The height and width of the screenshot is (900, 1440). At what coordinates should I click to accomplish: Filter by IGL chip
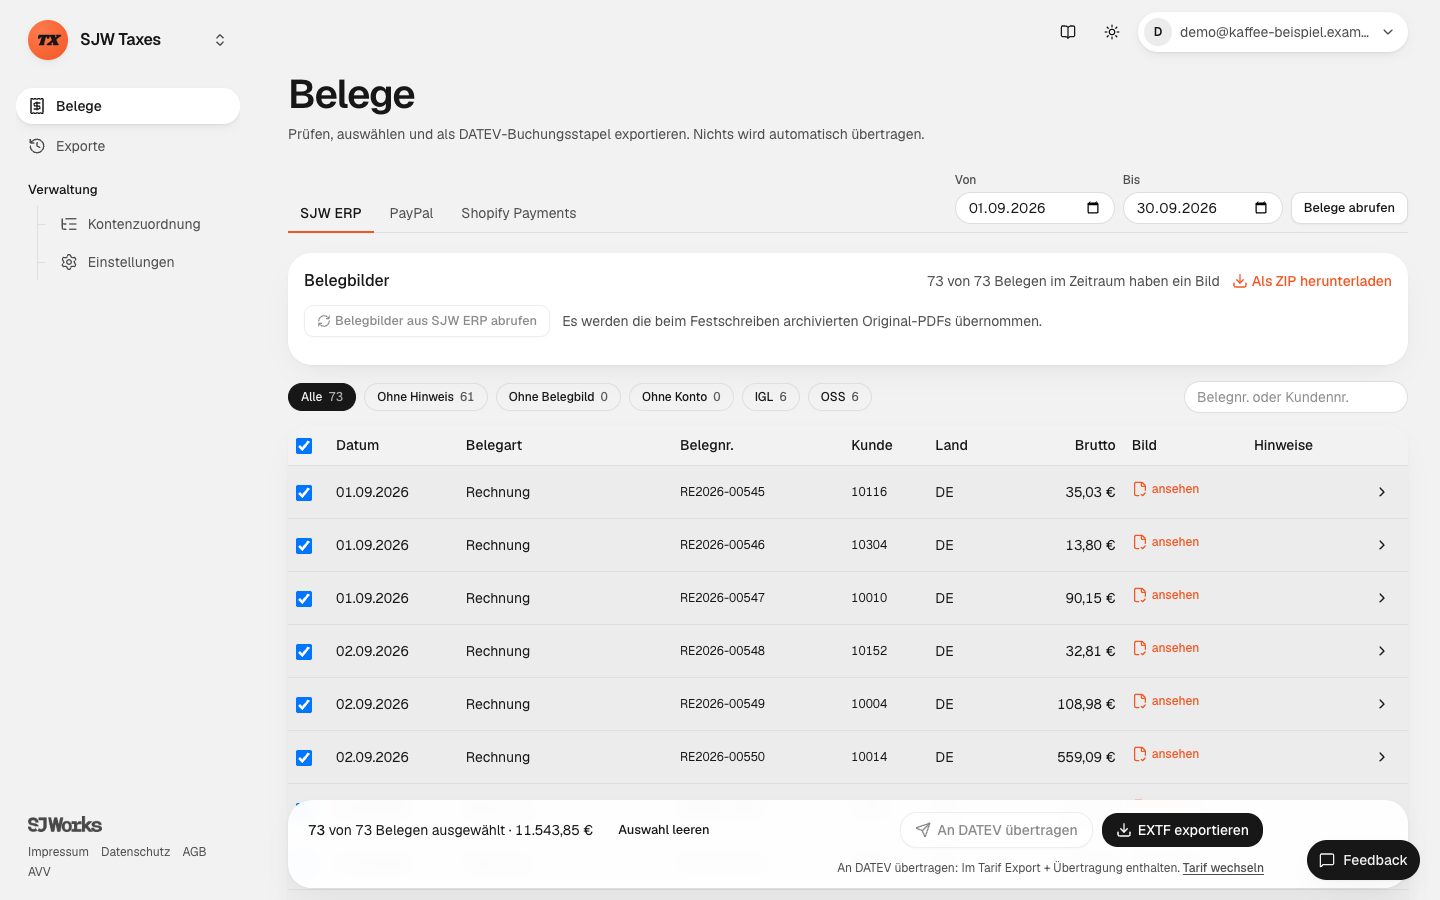(770, 397)
